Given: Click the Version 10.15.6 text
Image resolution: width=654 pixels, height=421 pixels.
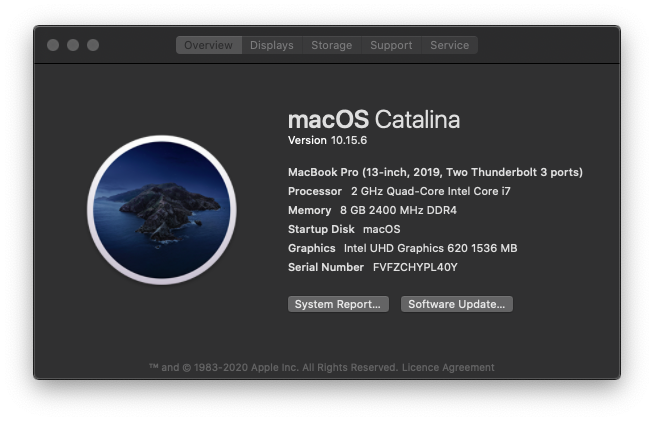Looking at the screenshot, I should click(x=327, y=140).
